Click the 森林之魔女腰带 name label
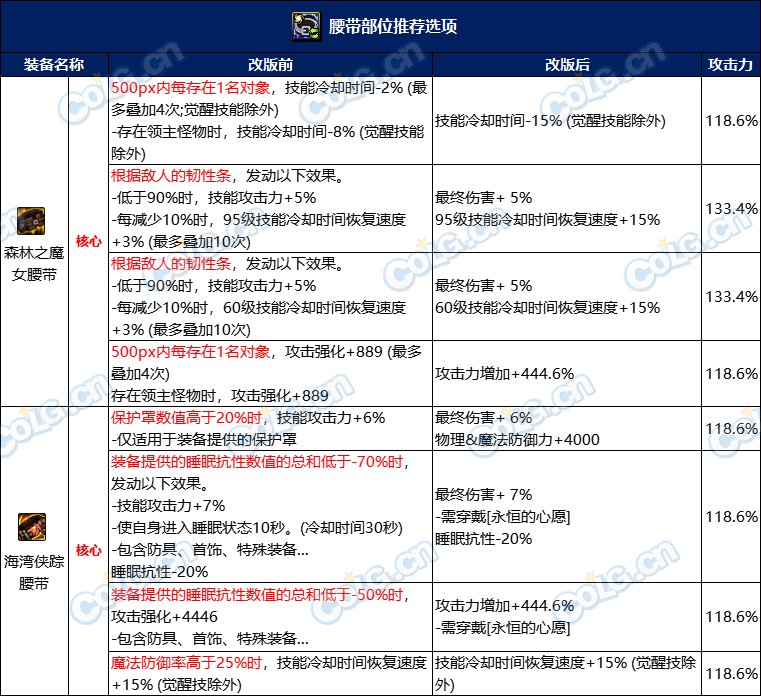This screenshot has height=696, width=761. tap(34, 264)
